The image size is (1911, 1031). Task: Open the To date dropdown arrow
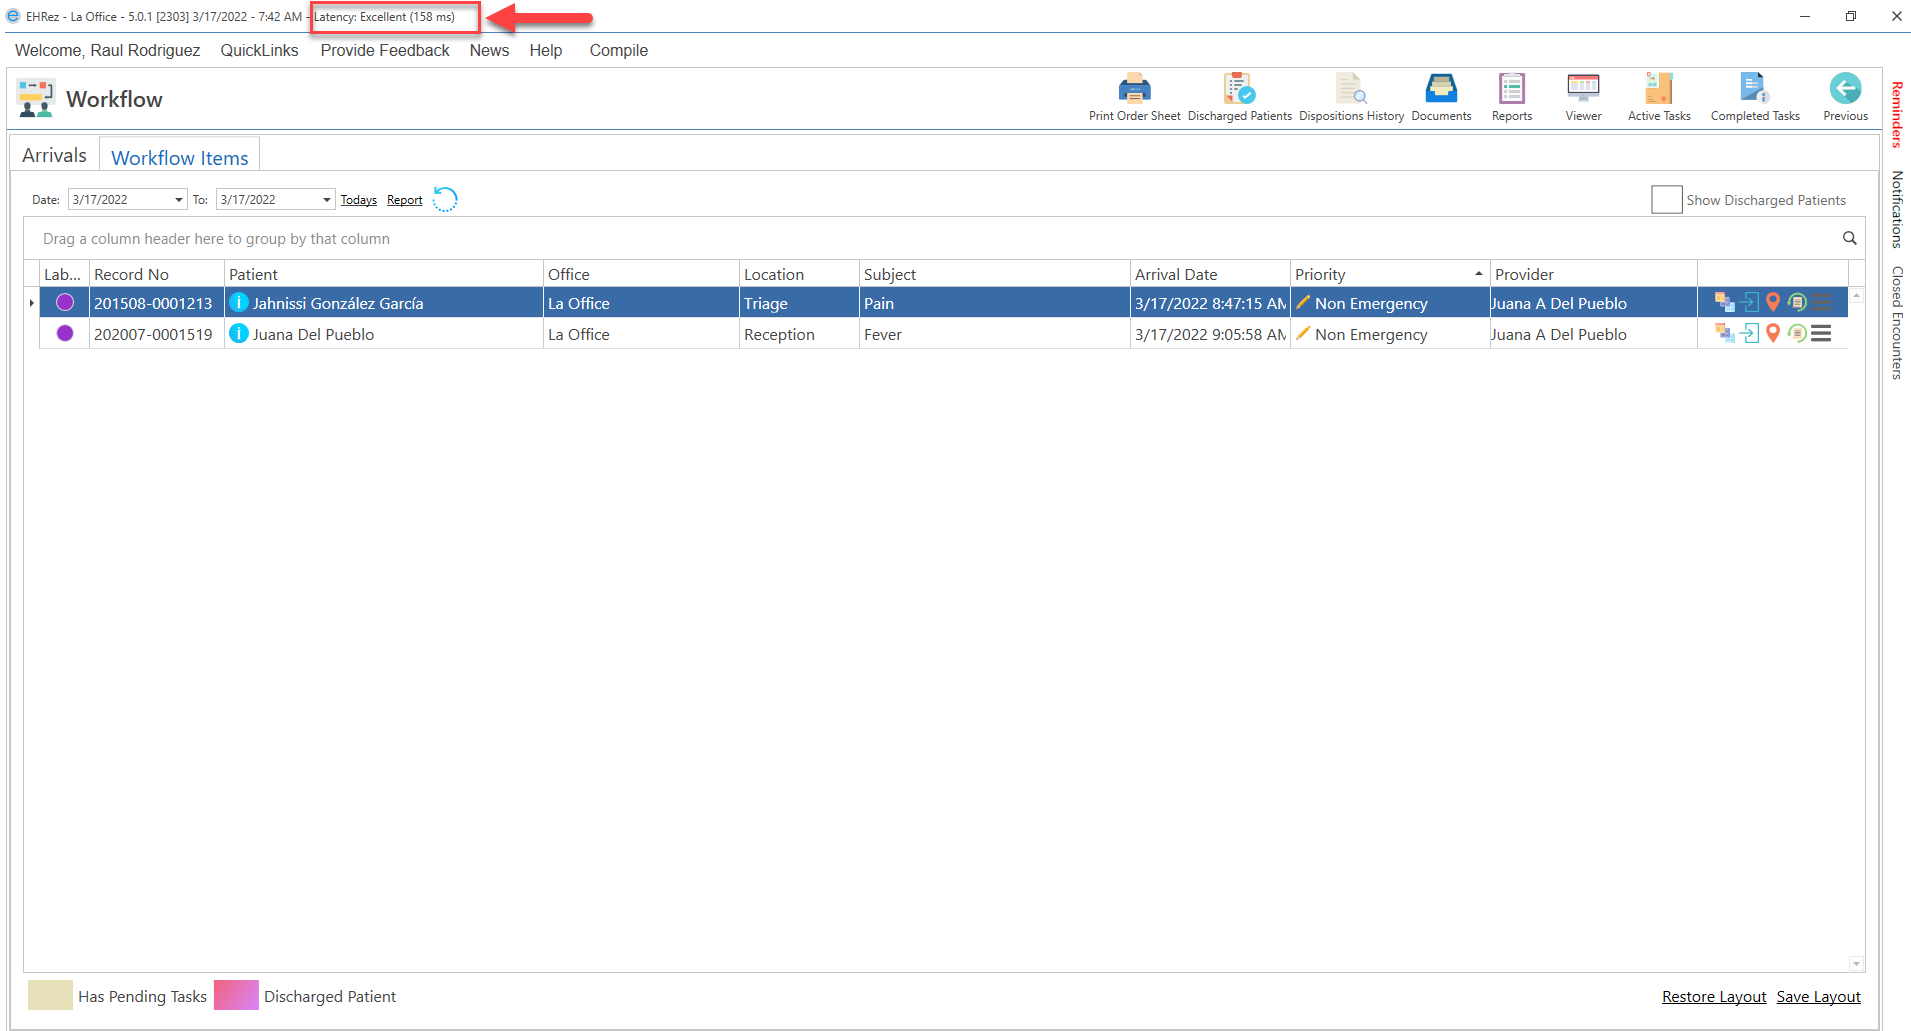[327, 200]
